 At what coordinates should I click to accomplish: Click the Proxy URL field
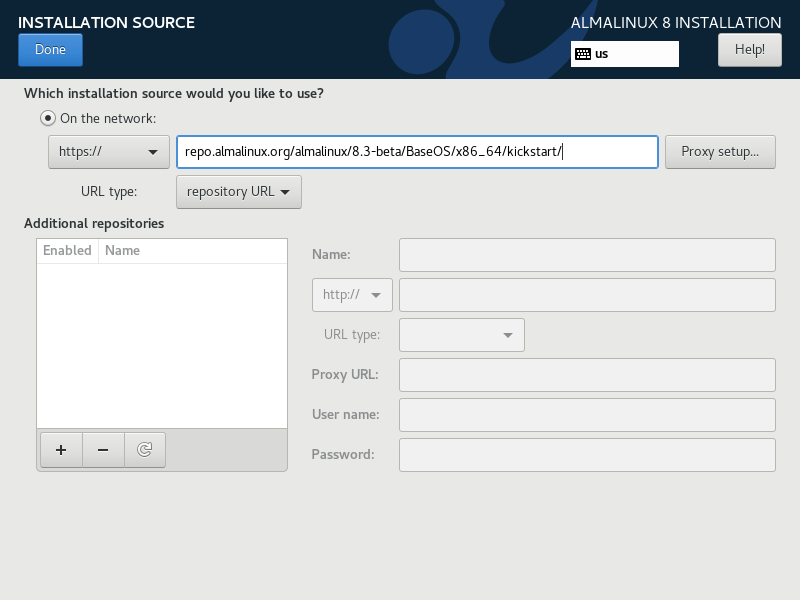(x=586, y=374)
